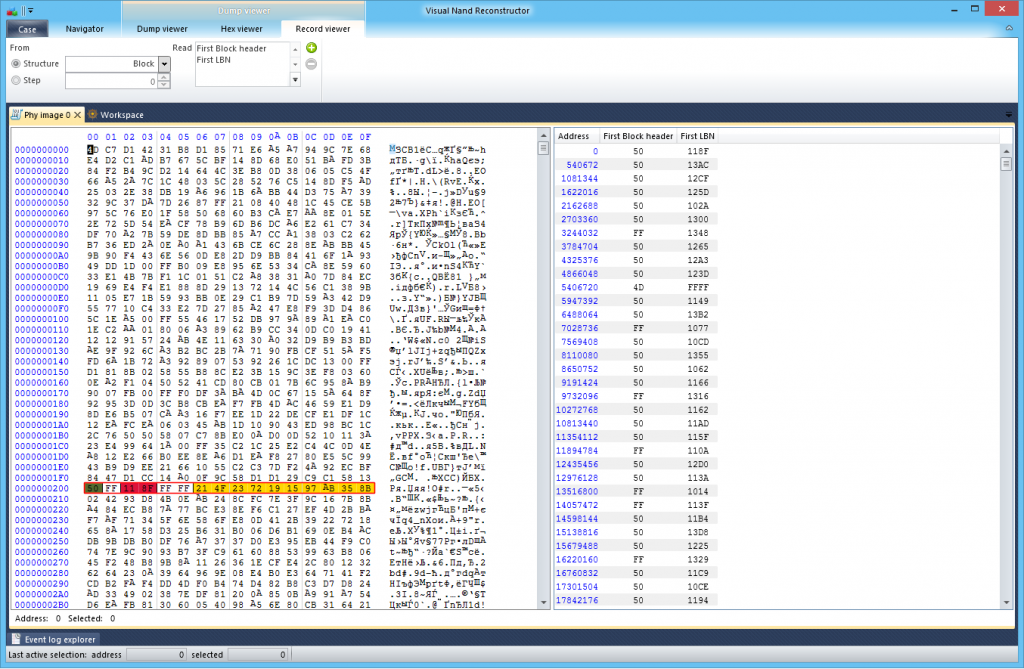Open record address 17842176

577,600
